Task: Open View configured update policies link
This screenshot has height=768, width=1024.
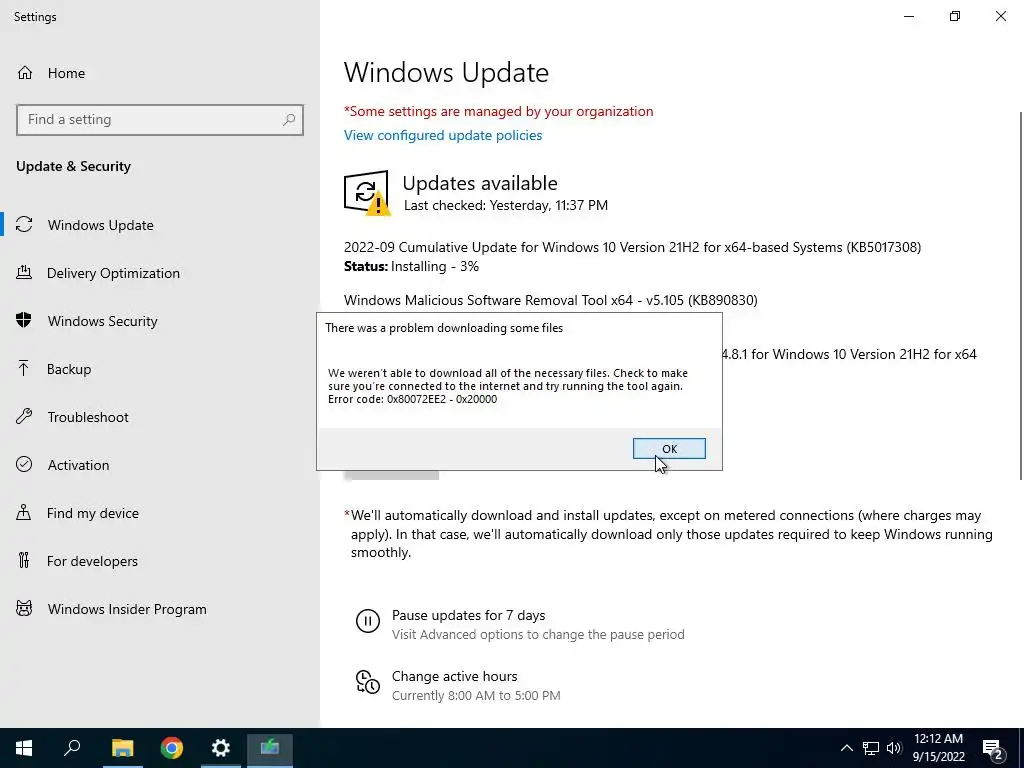Action: tap(443, 135)
